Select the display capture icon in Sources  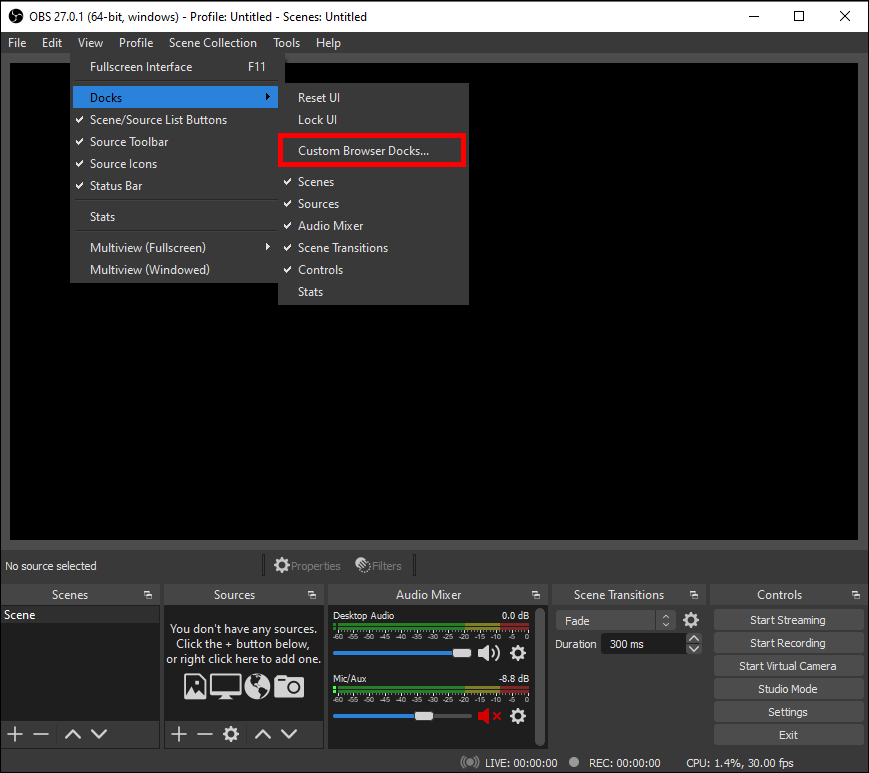click(x=224, y=686)
